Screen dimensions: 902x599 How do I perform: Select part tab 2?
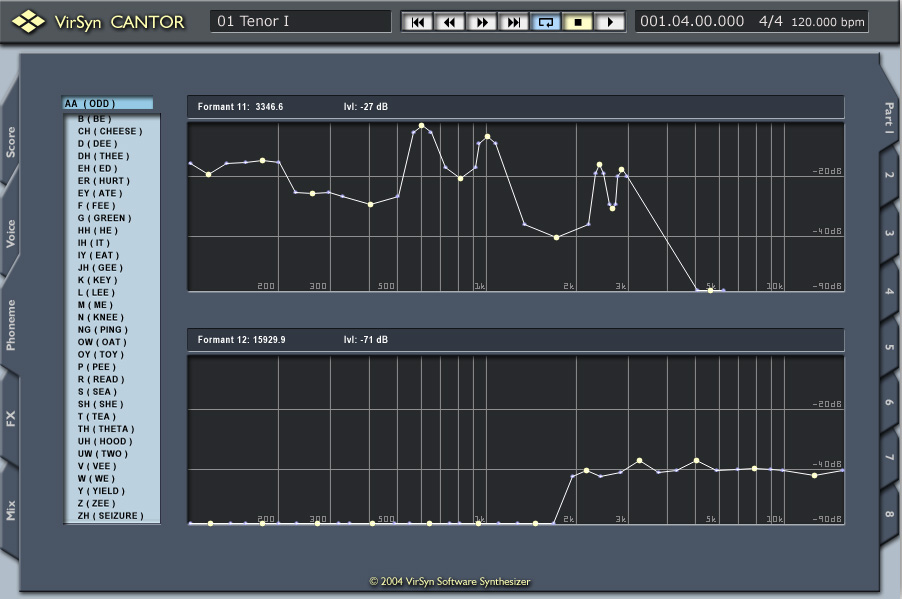[x=889, y=175]
